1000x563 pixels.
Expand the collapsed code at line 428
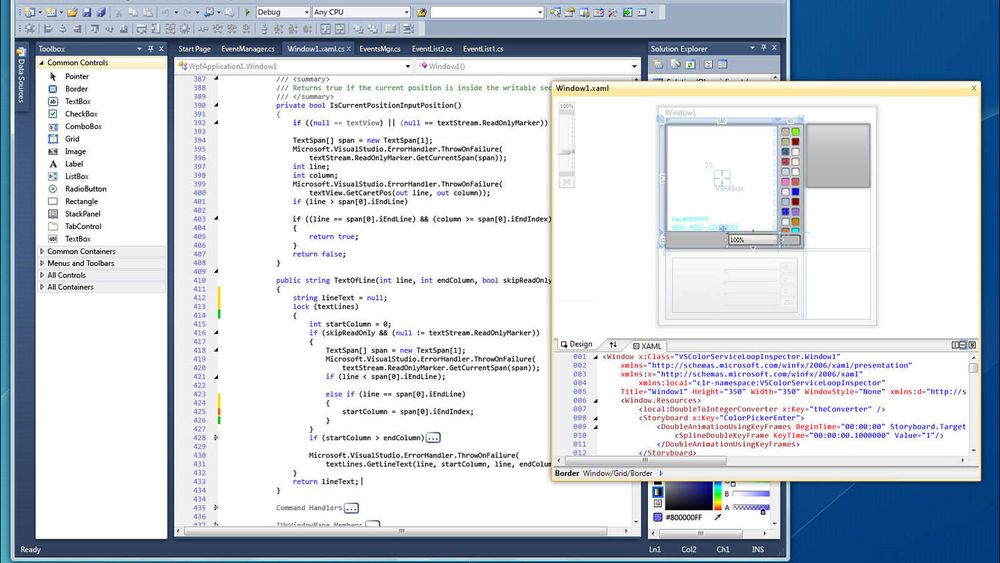(x=216, y=437)
